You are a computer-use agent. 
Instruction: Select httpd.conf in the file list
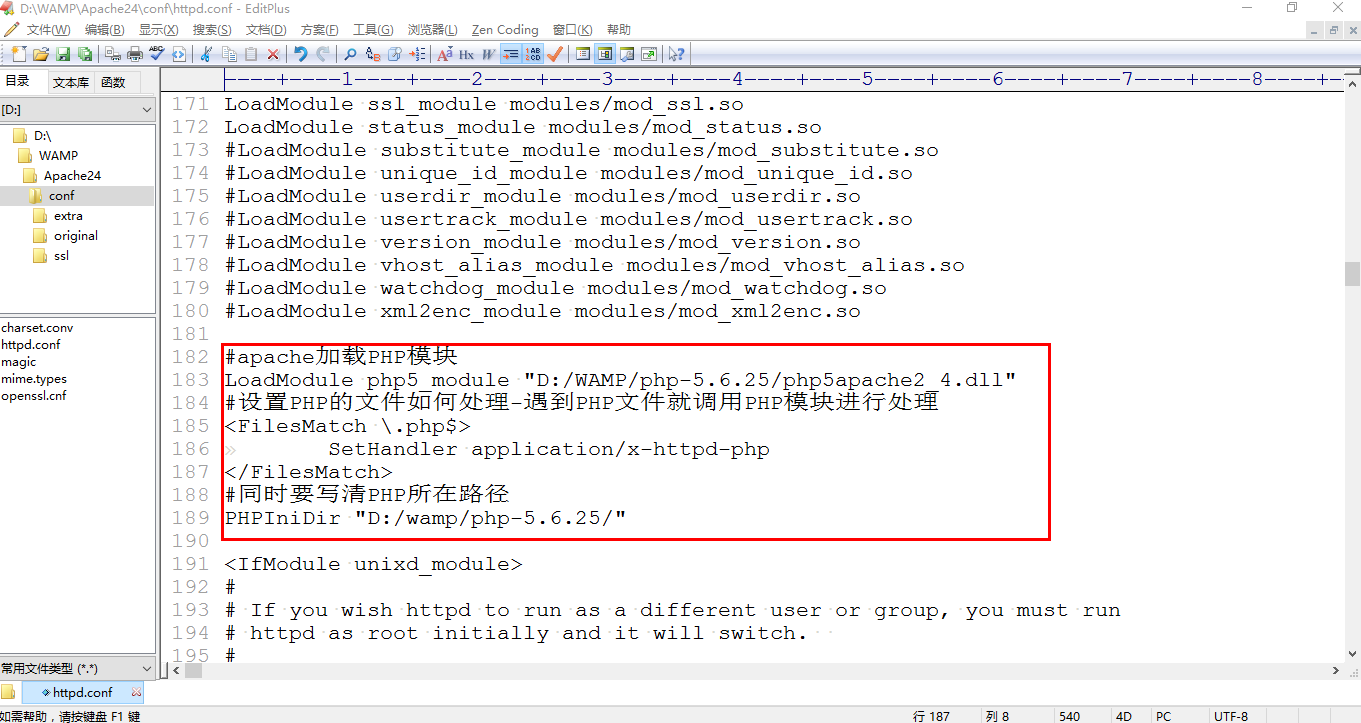(31, 344)
